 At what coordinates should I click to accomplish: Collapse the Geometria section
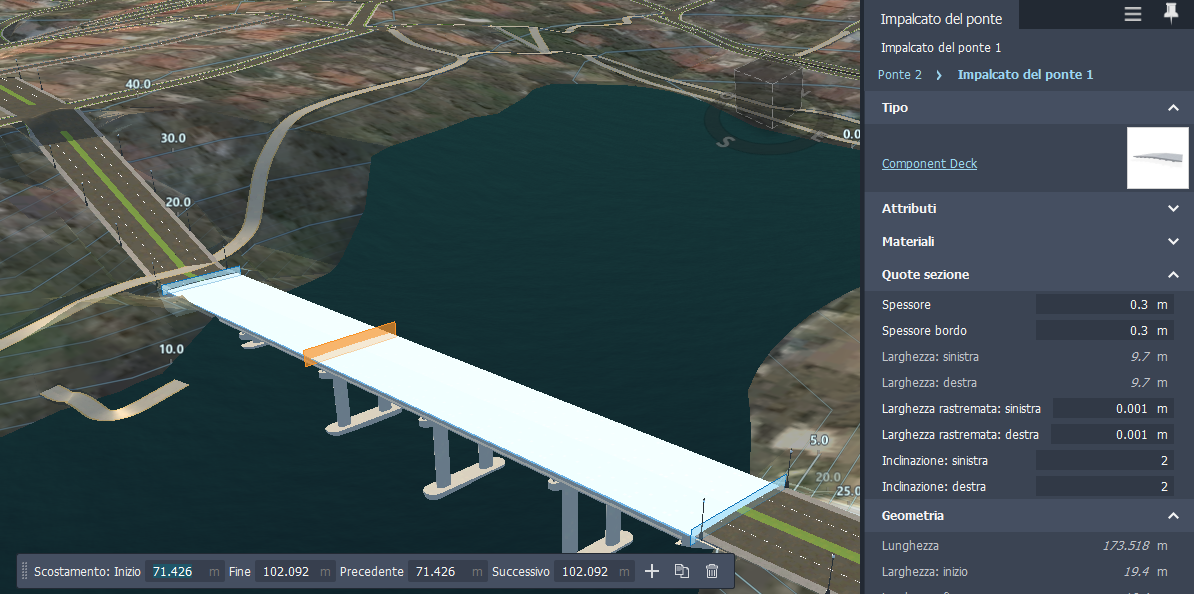1173,516
